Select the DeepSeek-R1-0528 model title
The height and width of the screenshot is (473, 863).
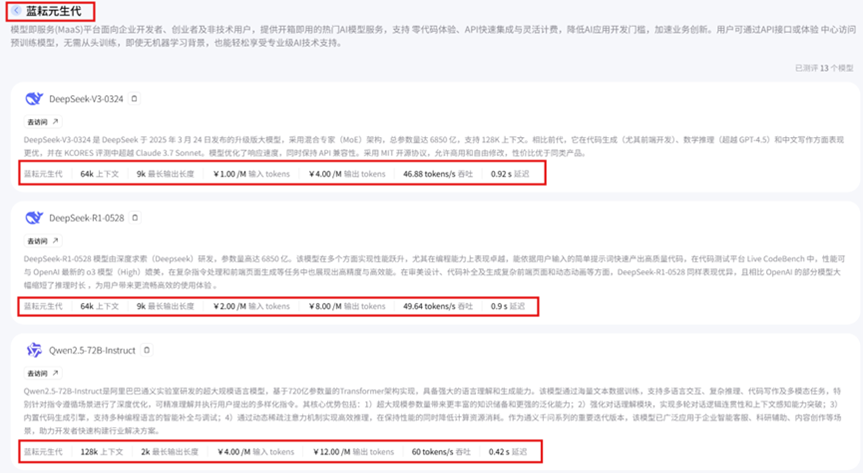[86, 218]
